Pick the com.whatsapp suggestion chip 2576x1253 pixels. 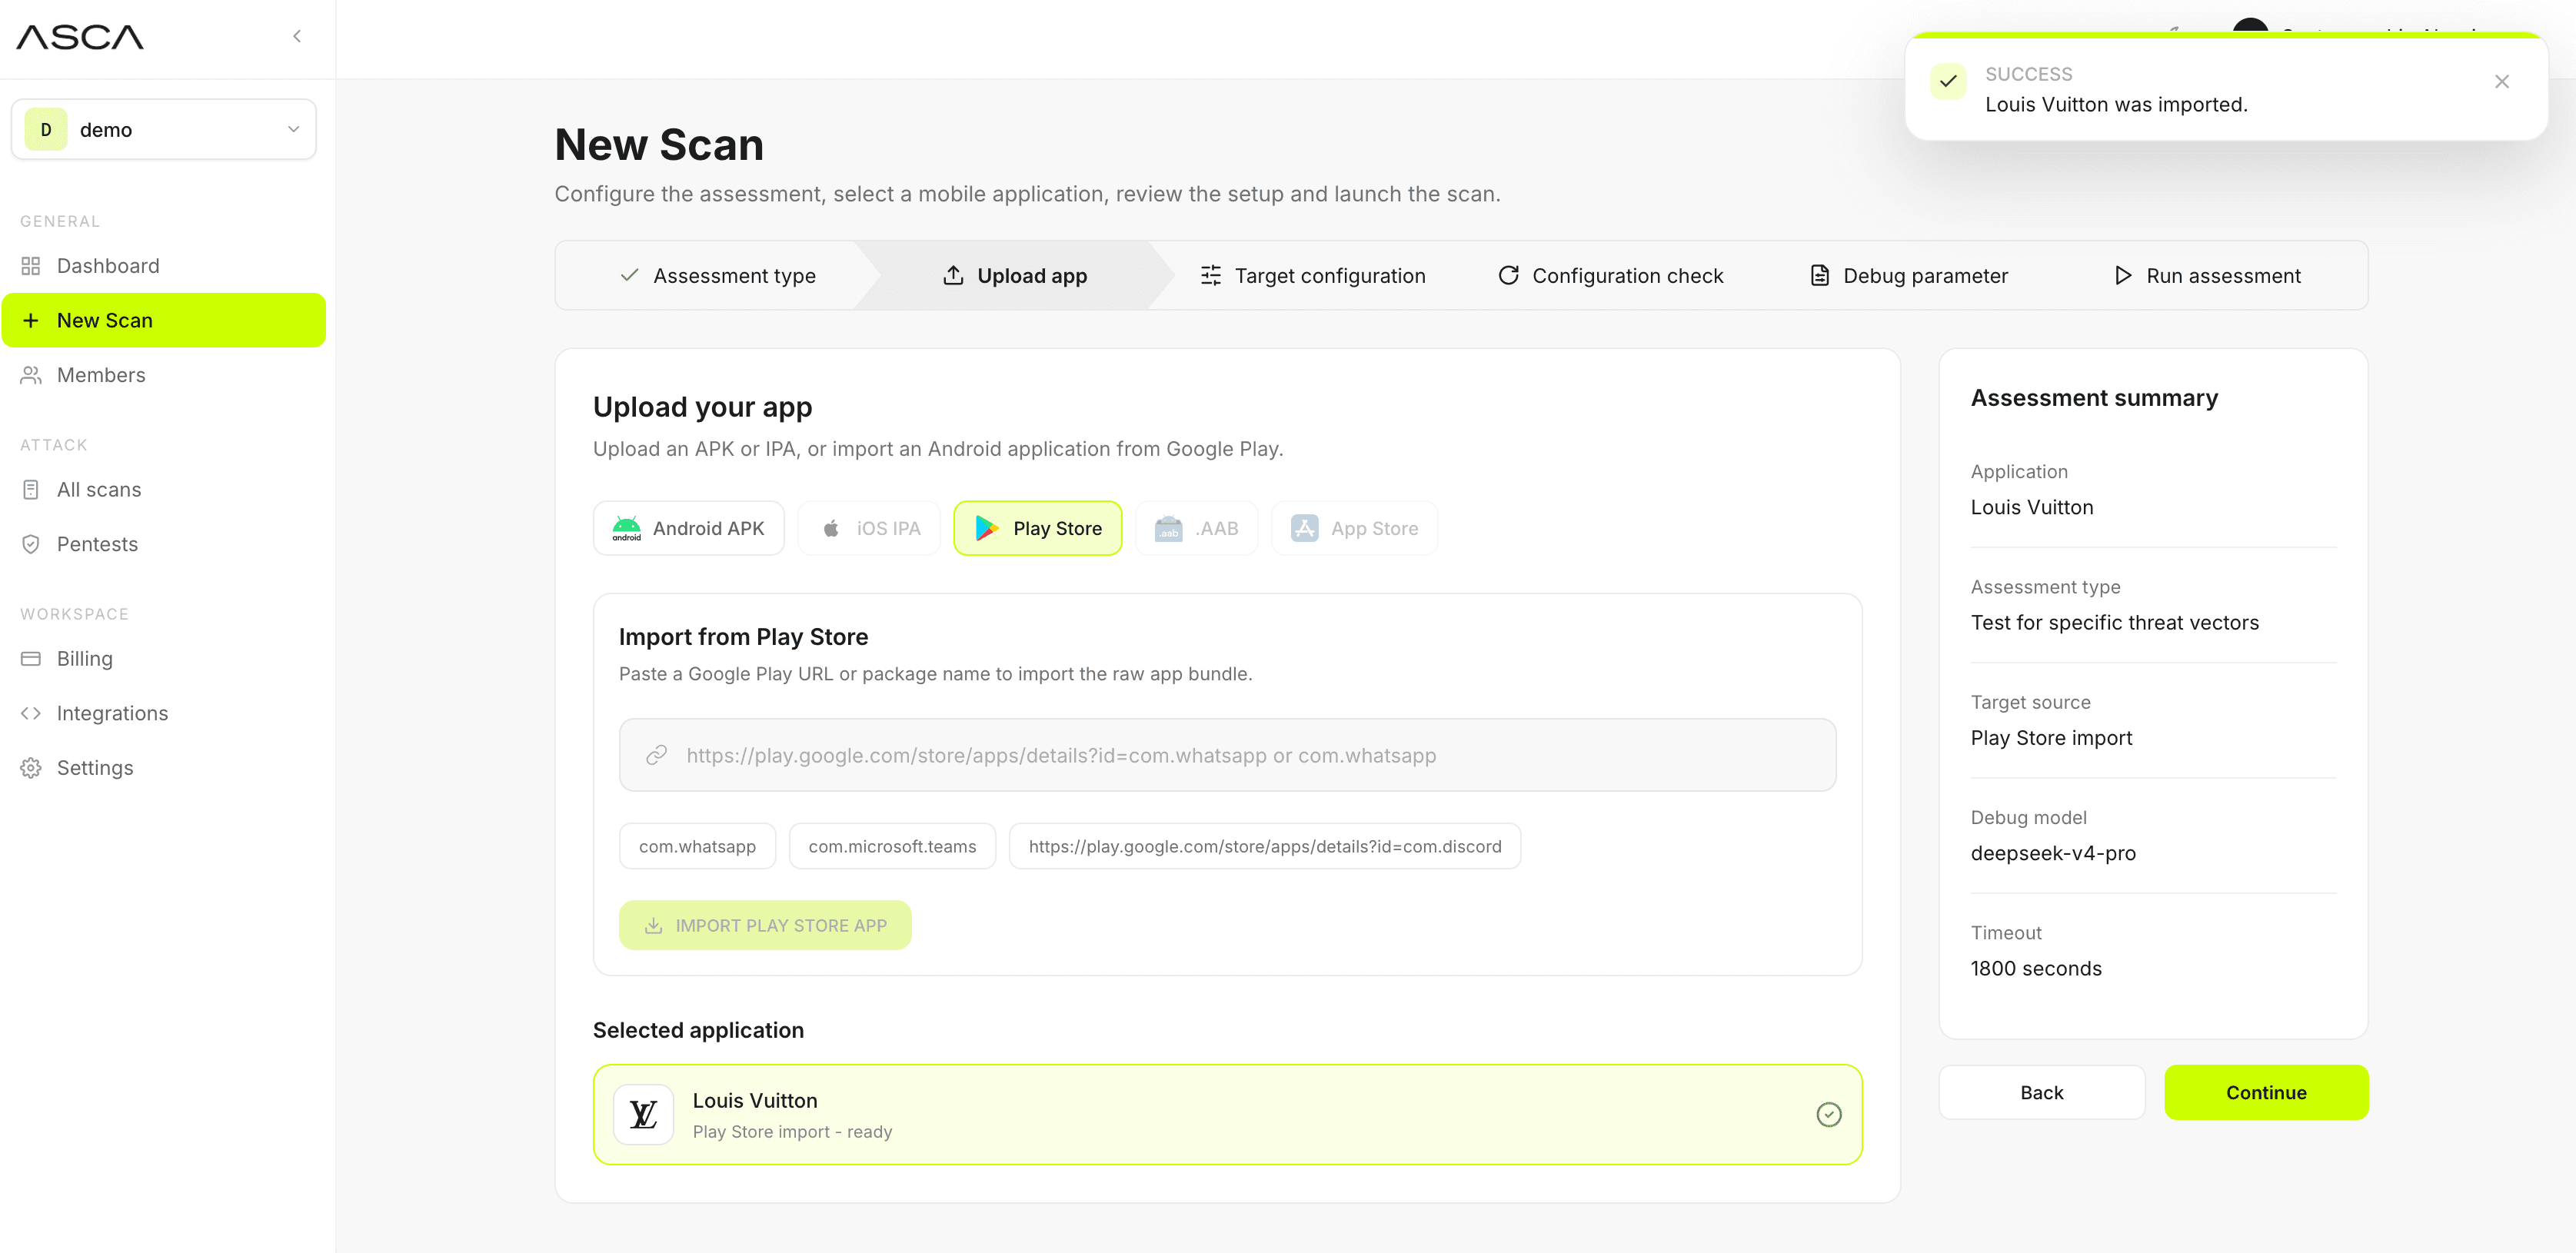[x=698, y=846]
